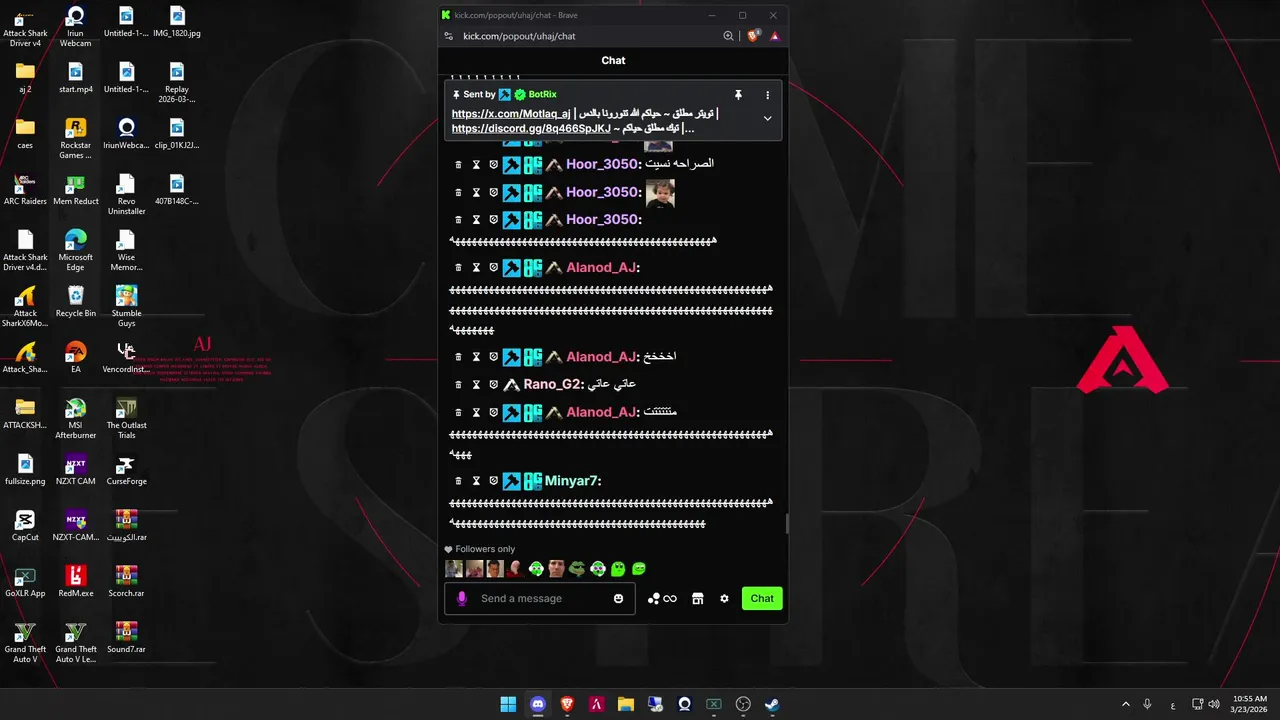Click the pink microphone icon in message box
This screenshot has width=1280, height=720.
tap(461, 599)
